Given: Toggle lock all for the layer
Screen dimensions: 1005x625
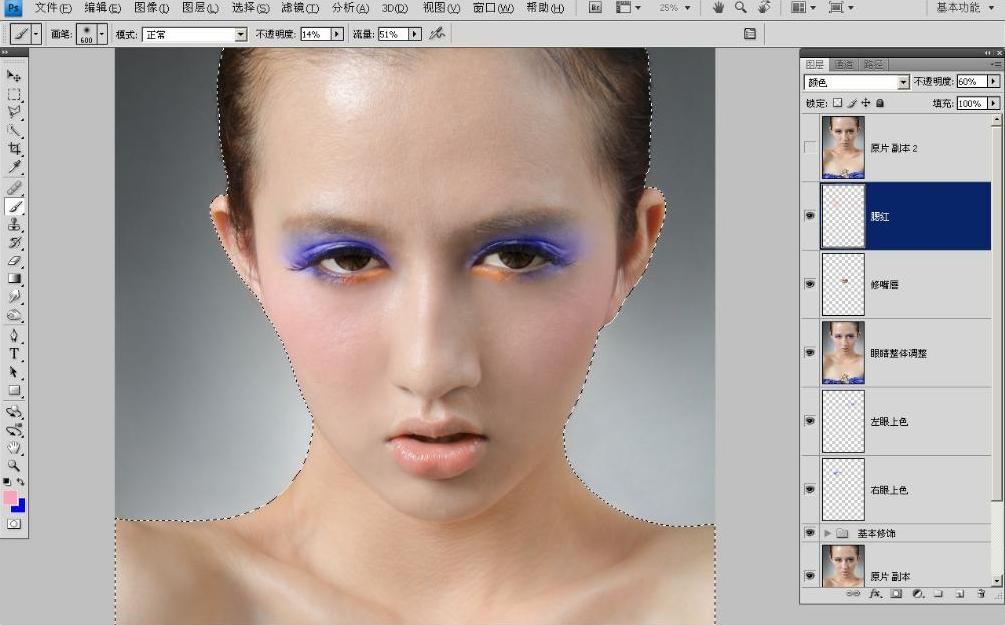Looking at the screenshot, I should [880, 103].
